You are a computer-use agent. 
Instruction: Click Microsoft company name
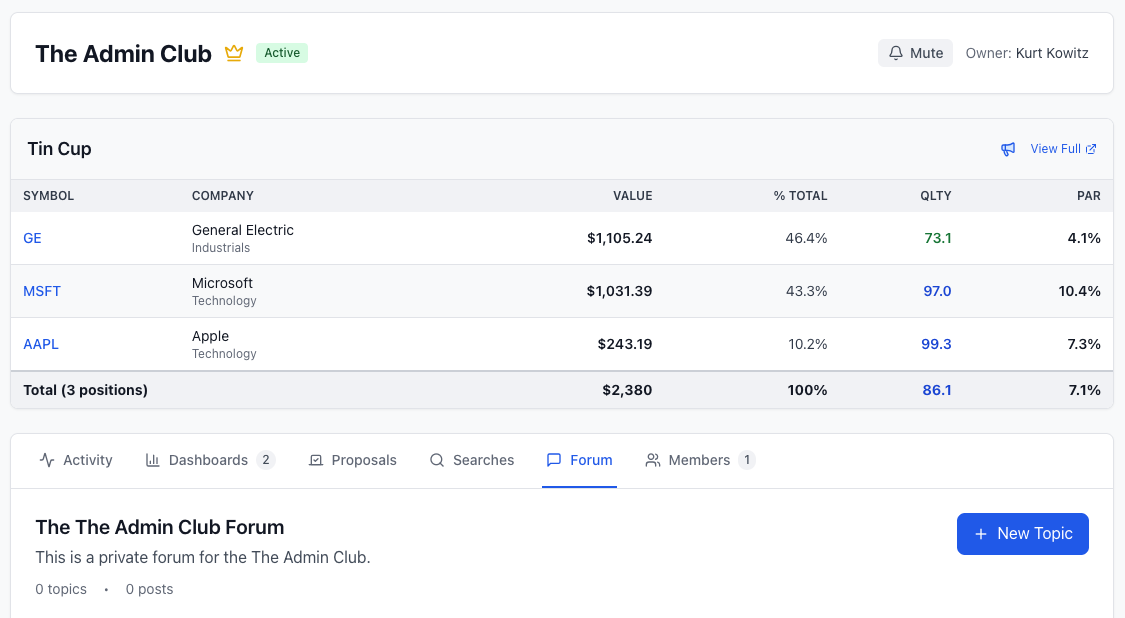222,284
